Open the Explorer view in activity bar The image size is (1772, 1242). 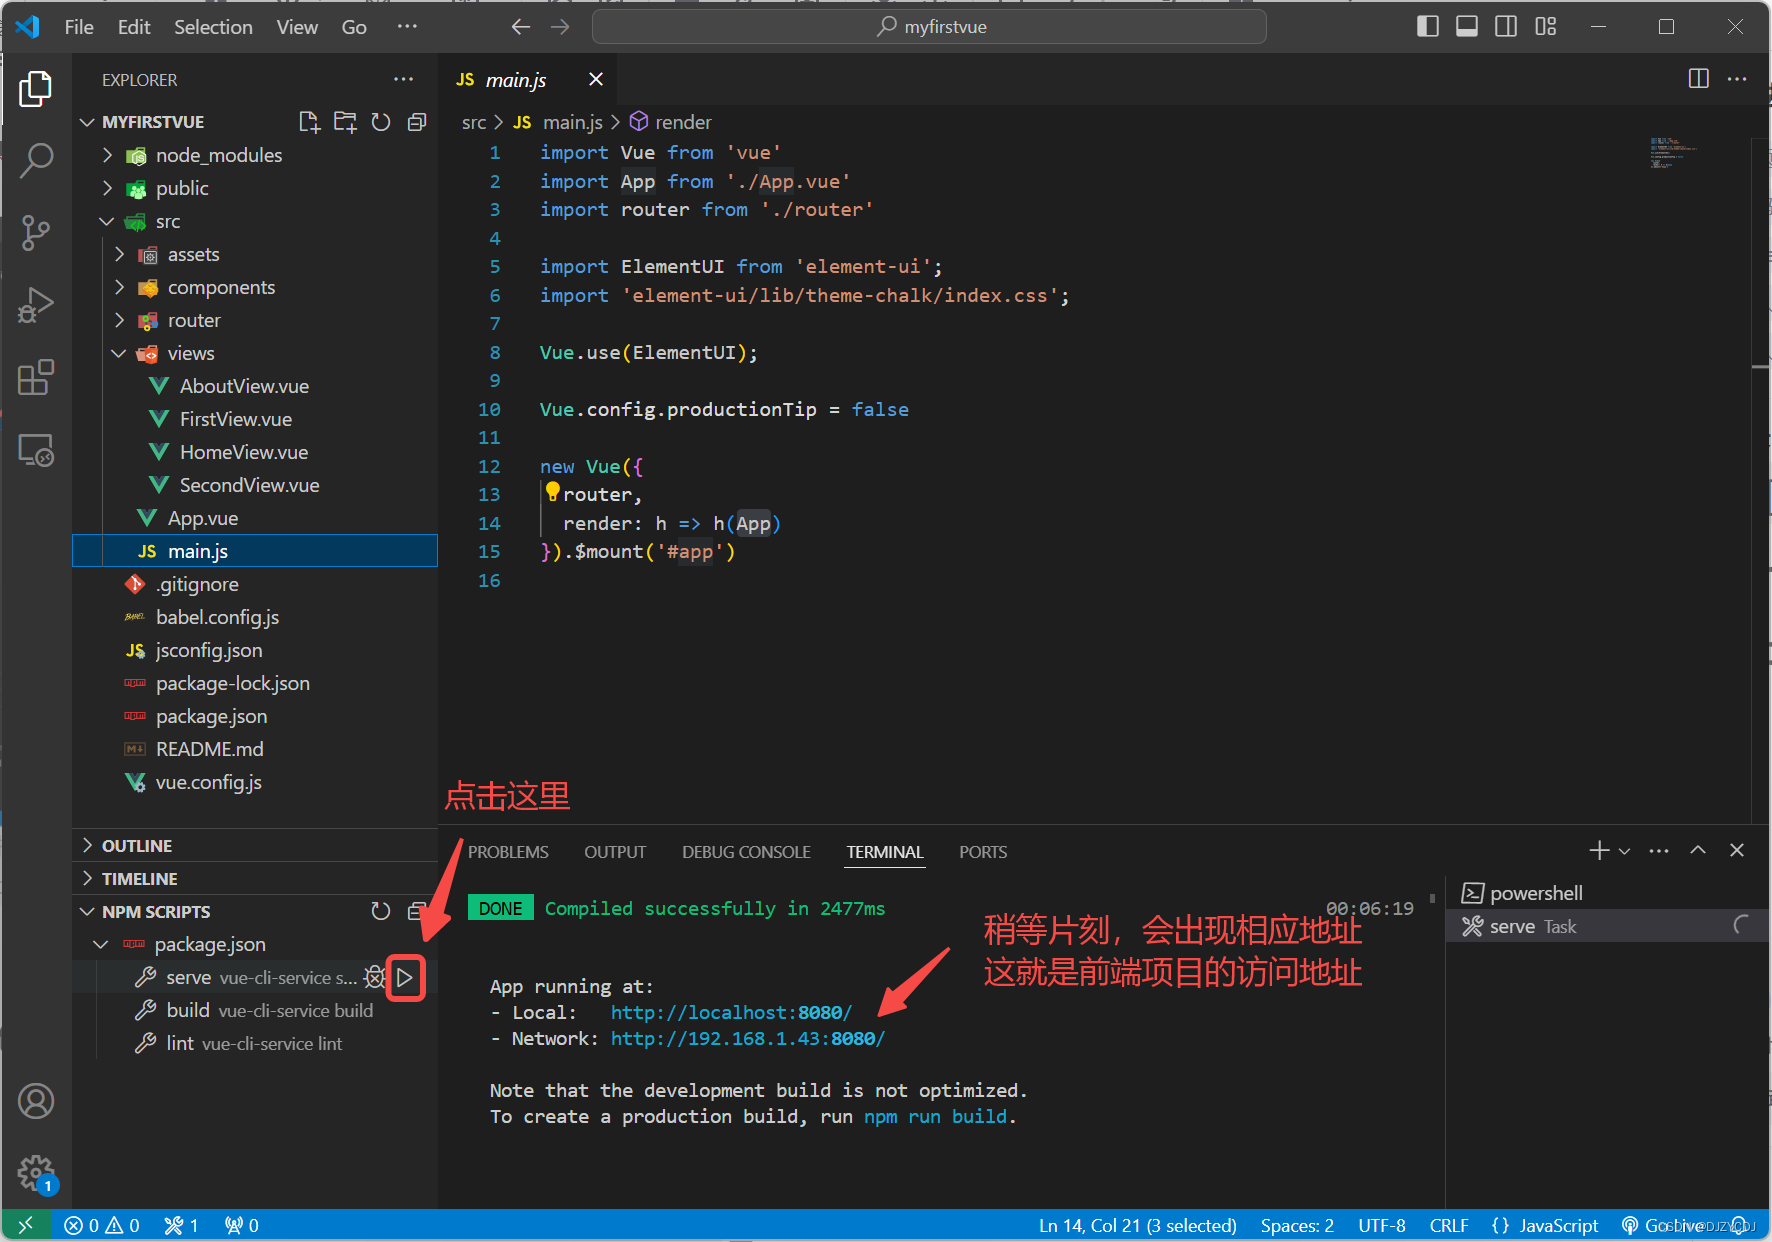pyautogui.click(x=36, y=89)
